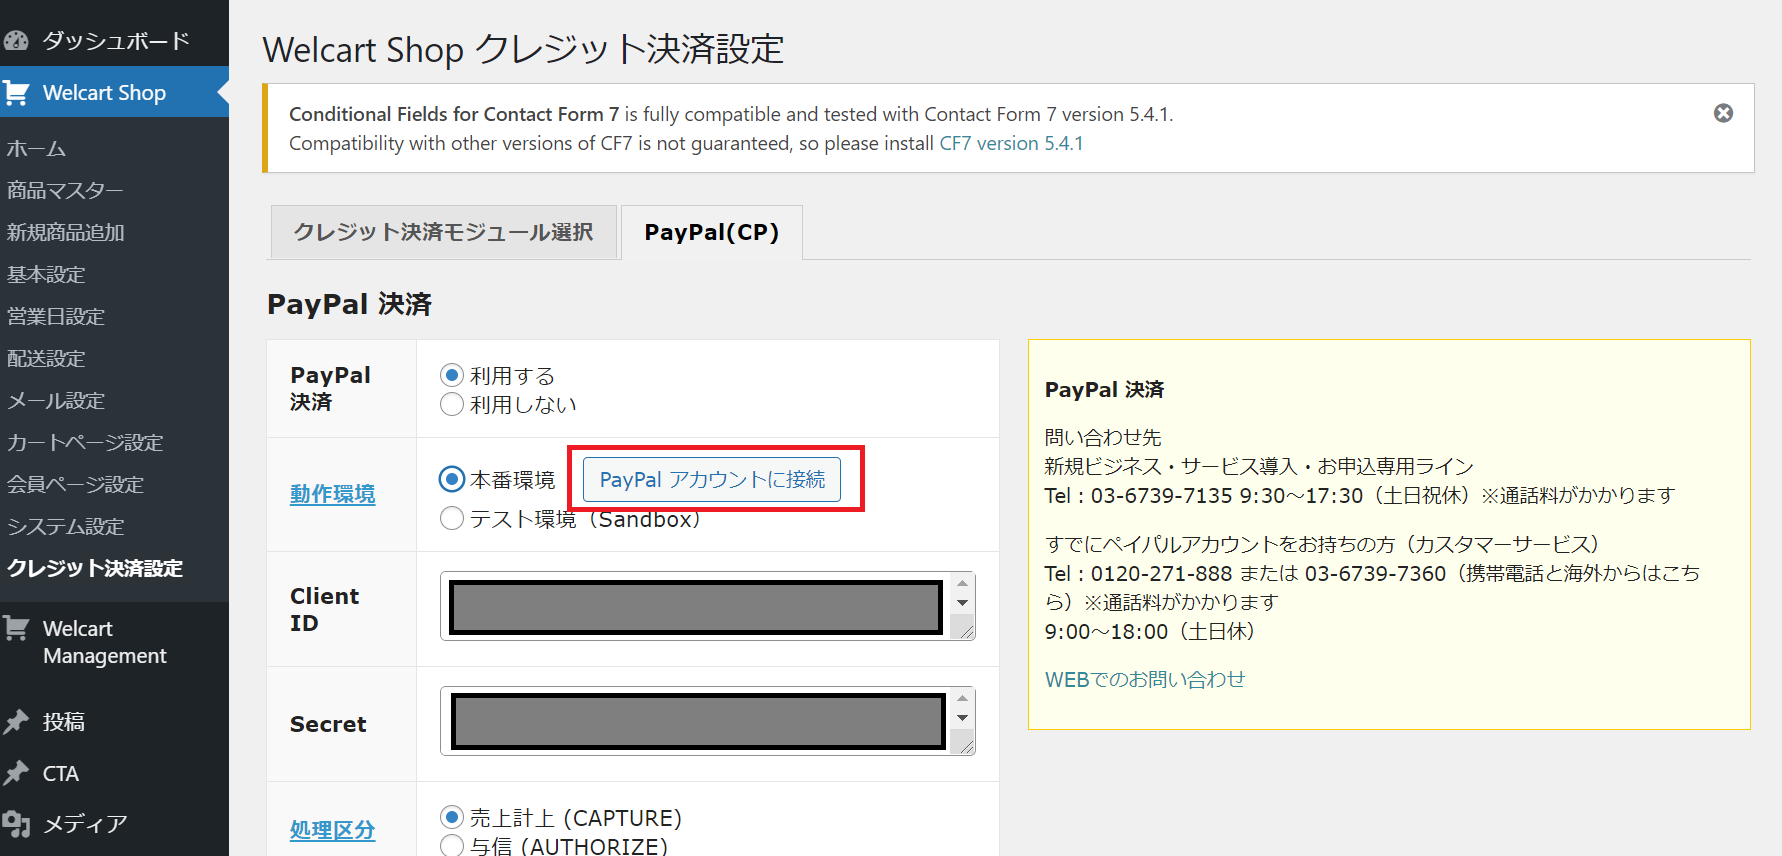Open 新規商品追加 submenu item

point(66,232)
